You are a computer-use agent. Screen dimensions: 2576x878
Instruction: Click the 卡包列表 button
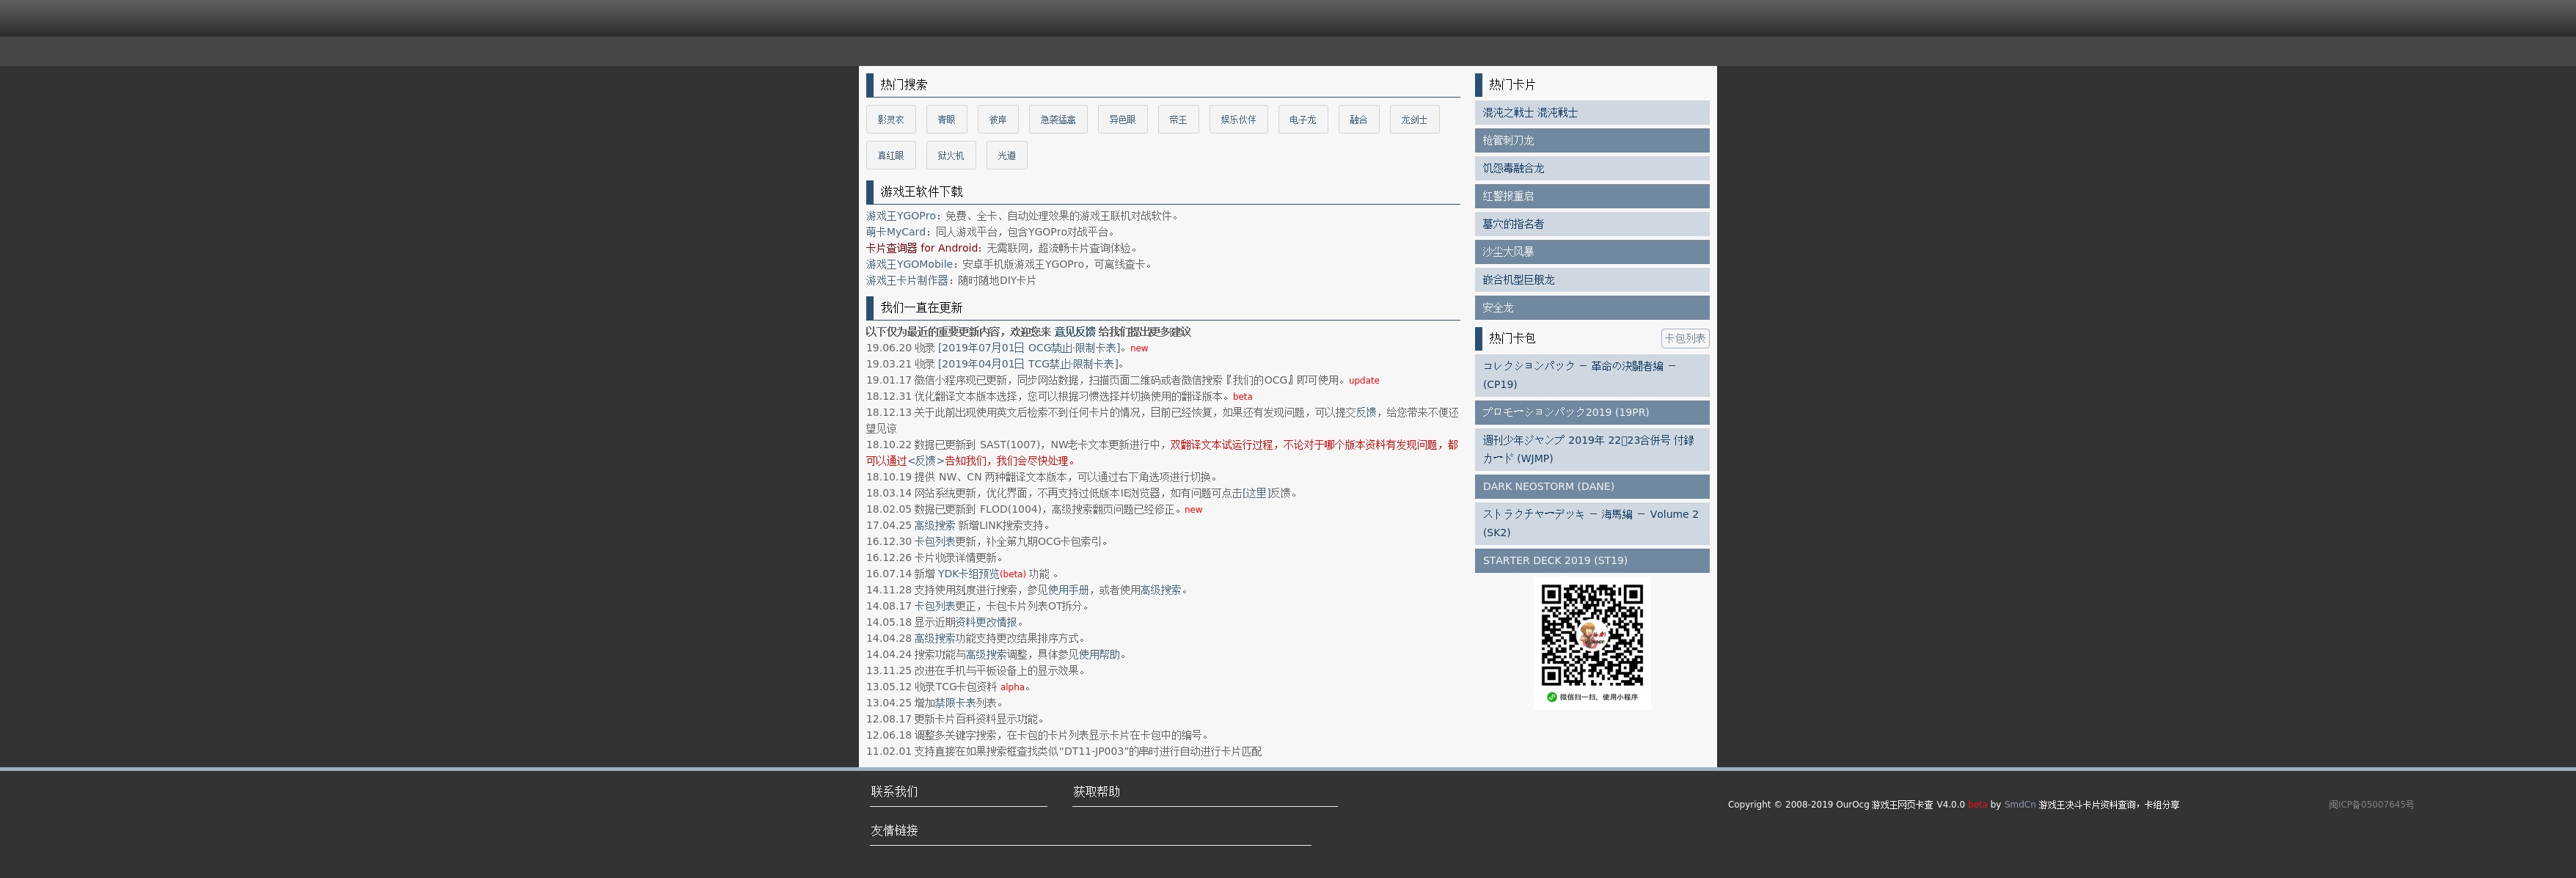1684,339
